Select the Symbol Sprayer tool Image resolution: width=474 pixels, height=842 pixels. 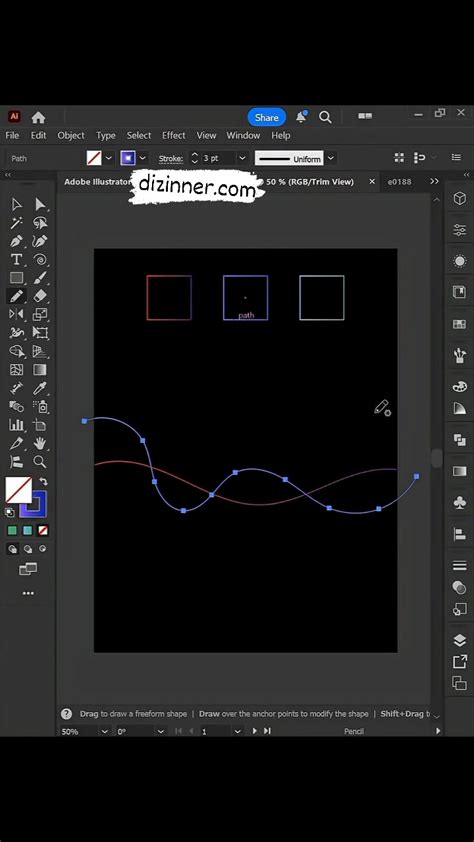pos(40,407)
